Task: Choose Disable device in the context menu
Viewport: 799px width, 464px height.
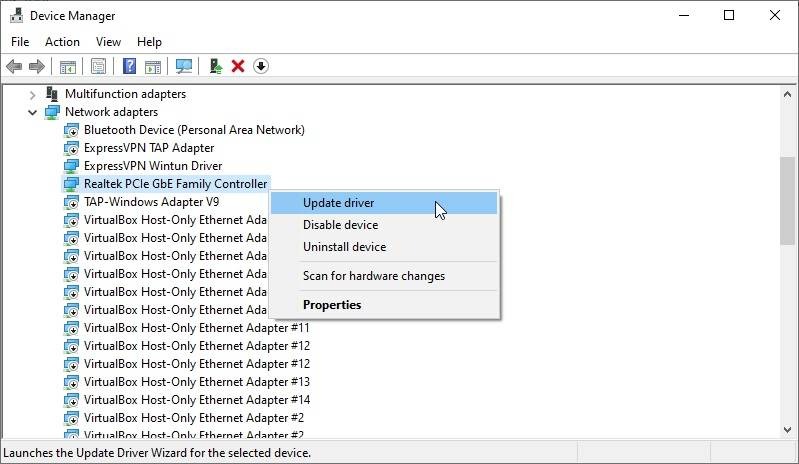Action: (x=384, y=225)
